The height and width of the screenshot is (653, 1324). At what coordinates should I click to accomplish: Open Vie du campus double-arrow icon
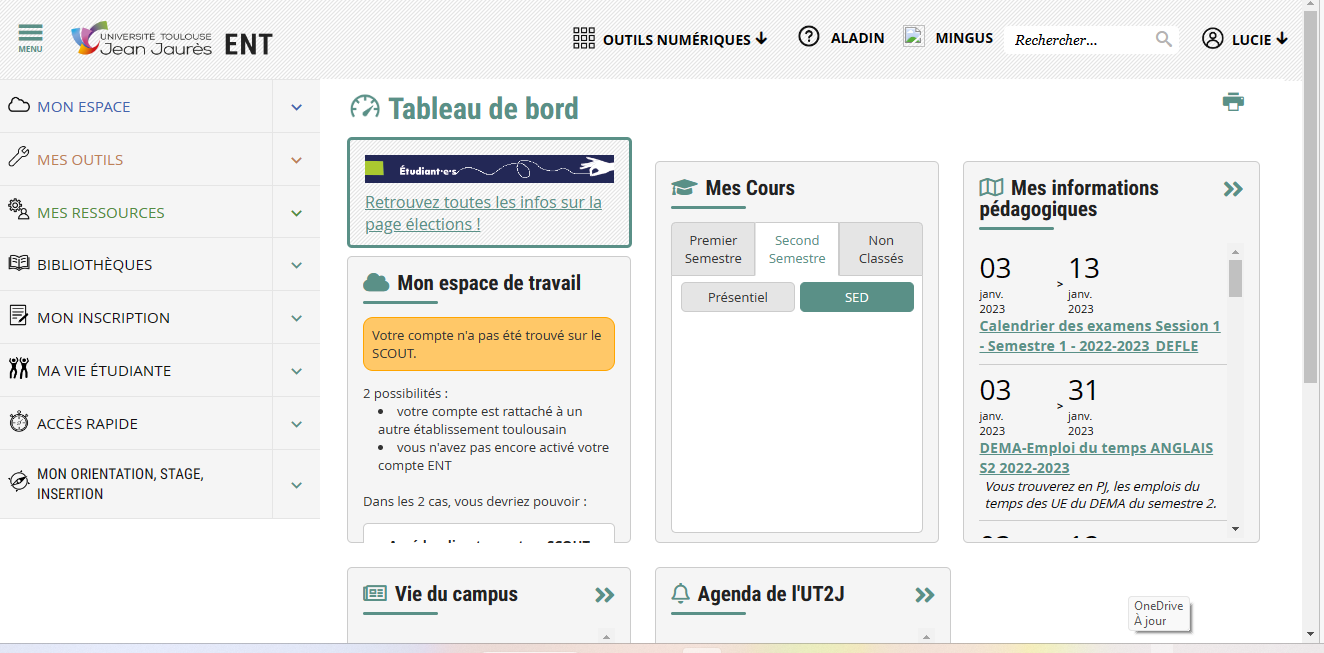pos(604,595)
